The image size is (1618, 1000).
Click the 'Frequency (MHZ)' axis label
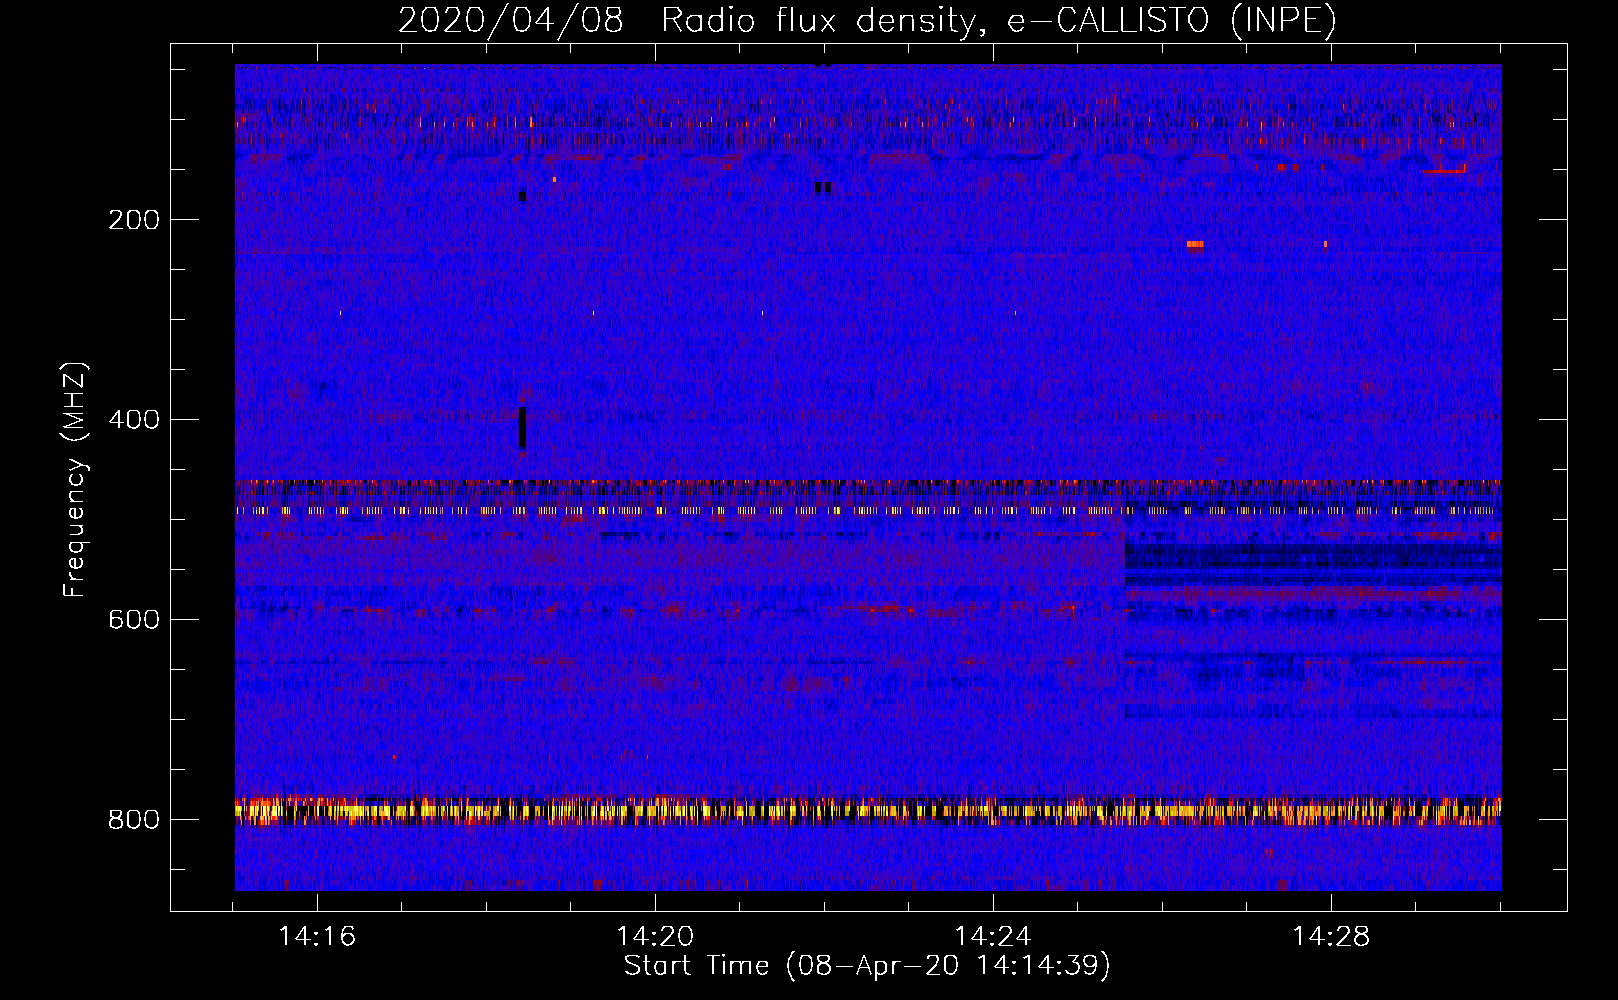[x=75, y=480]
